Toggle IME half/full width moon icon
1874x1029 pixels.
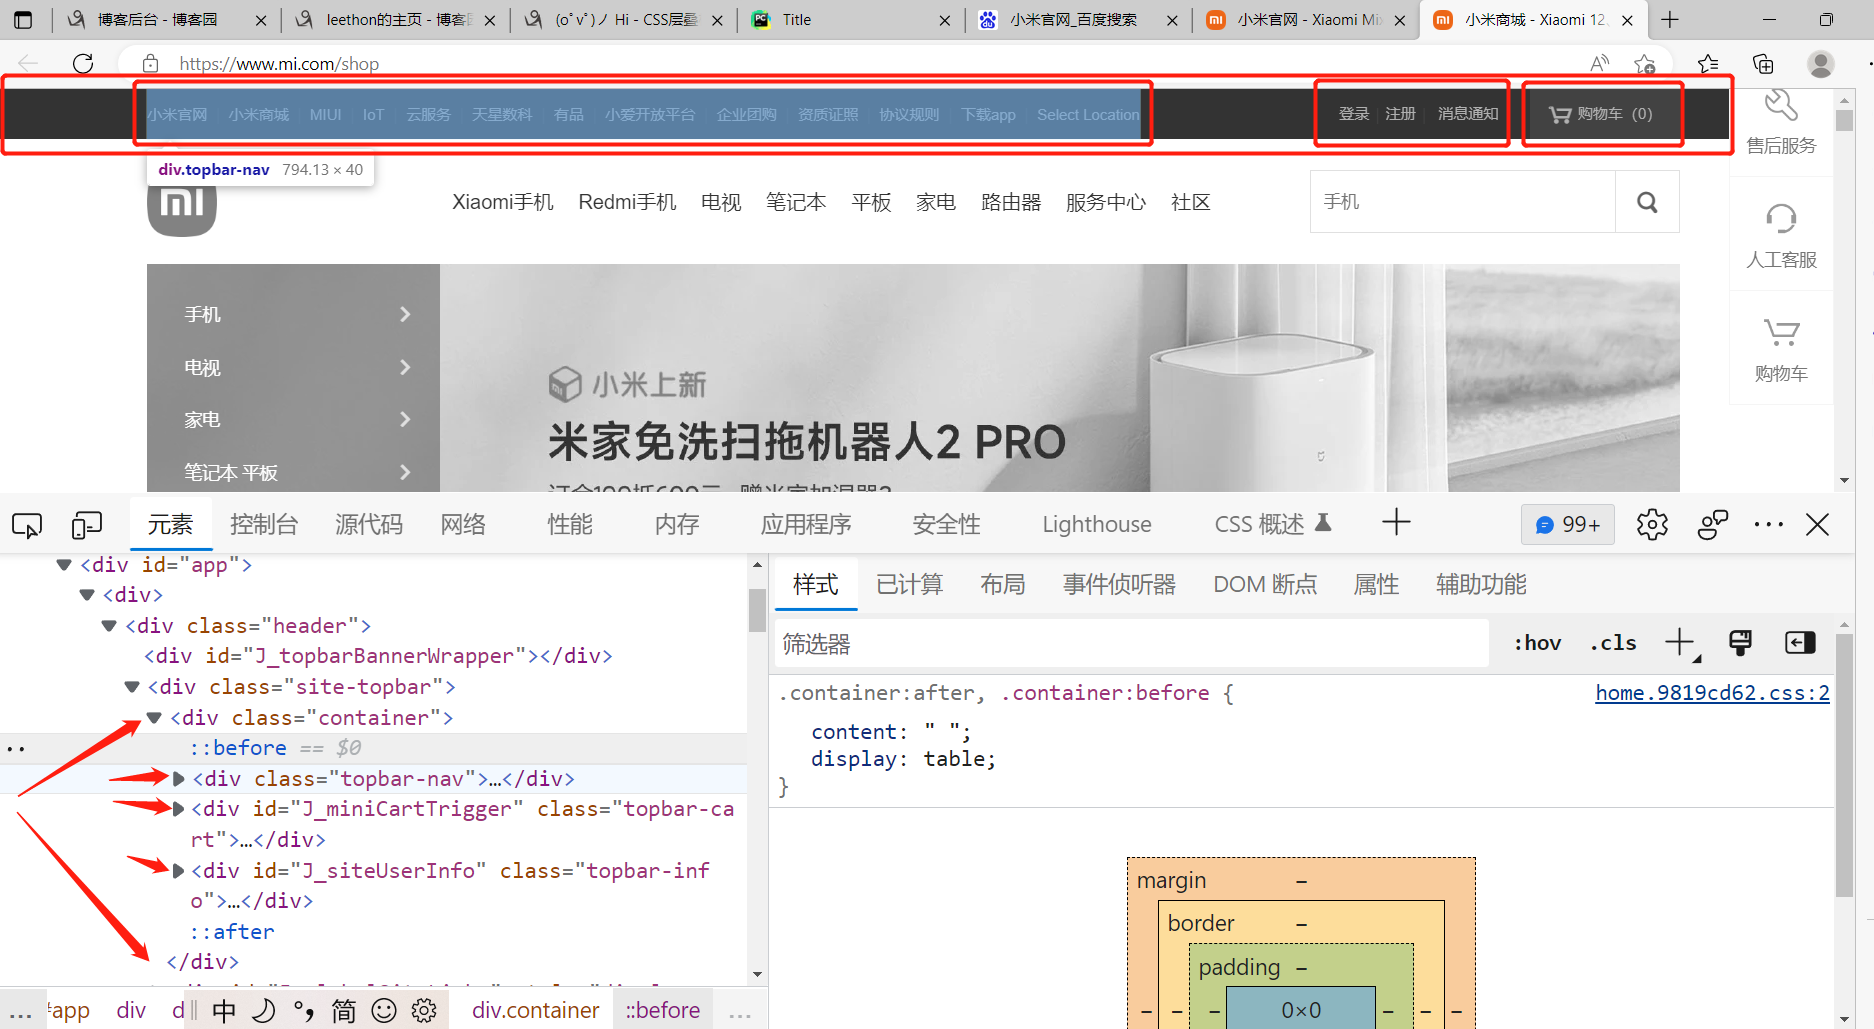pyautogui.click(x=264, y=1011)
